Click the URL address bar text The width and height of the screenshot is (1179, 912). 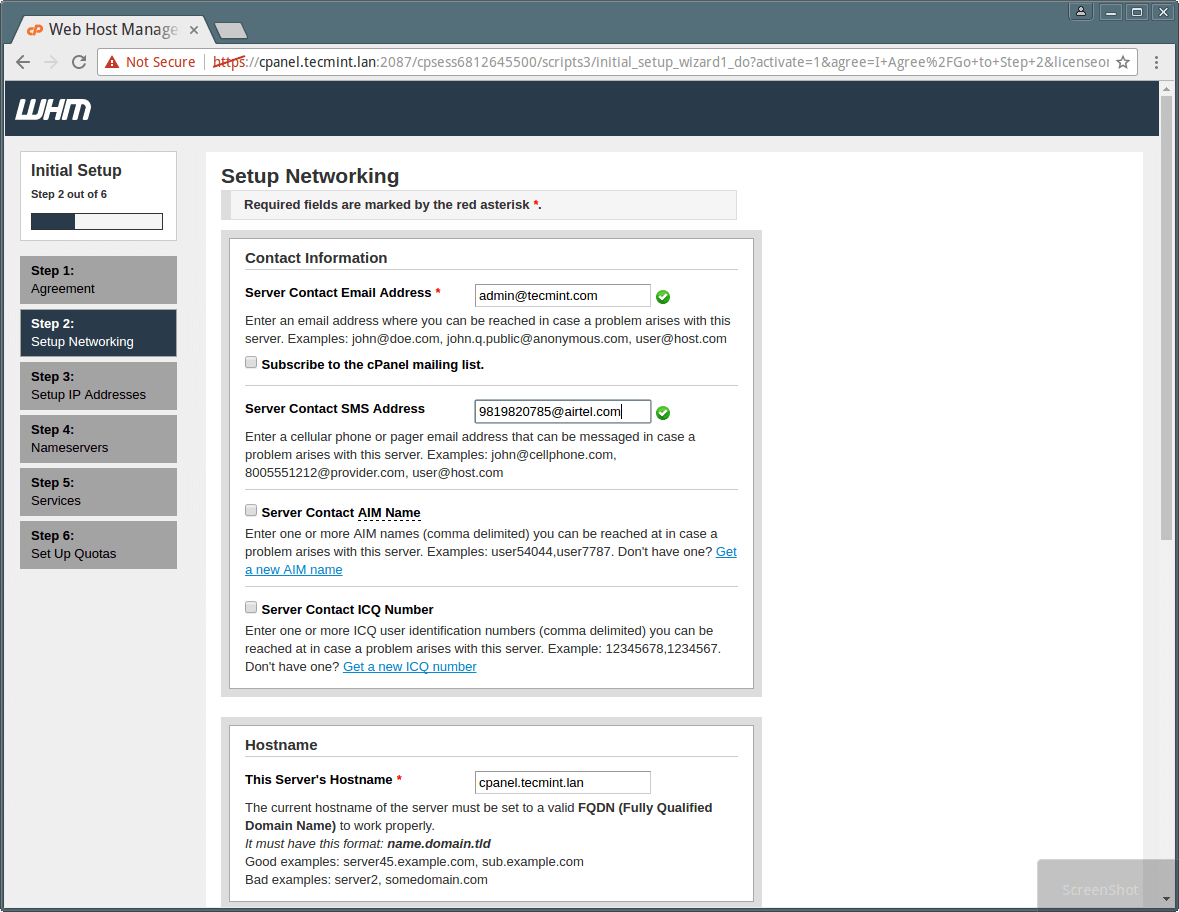pos(660,62)
